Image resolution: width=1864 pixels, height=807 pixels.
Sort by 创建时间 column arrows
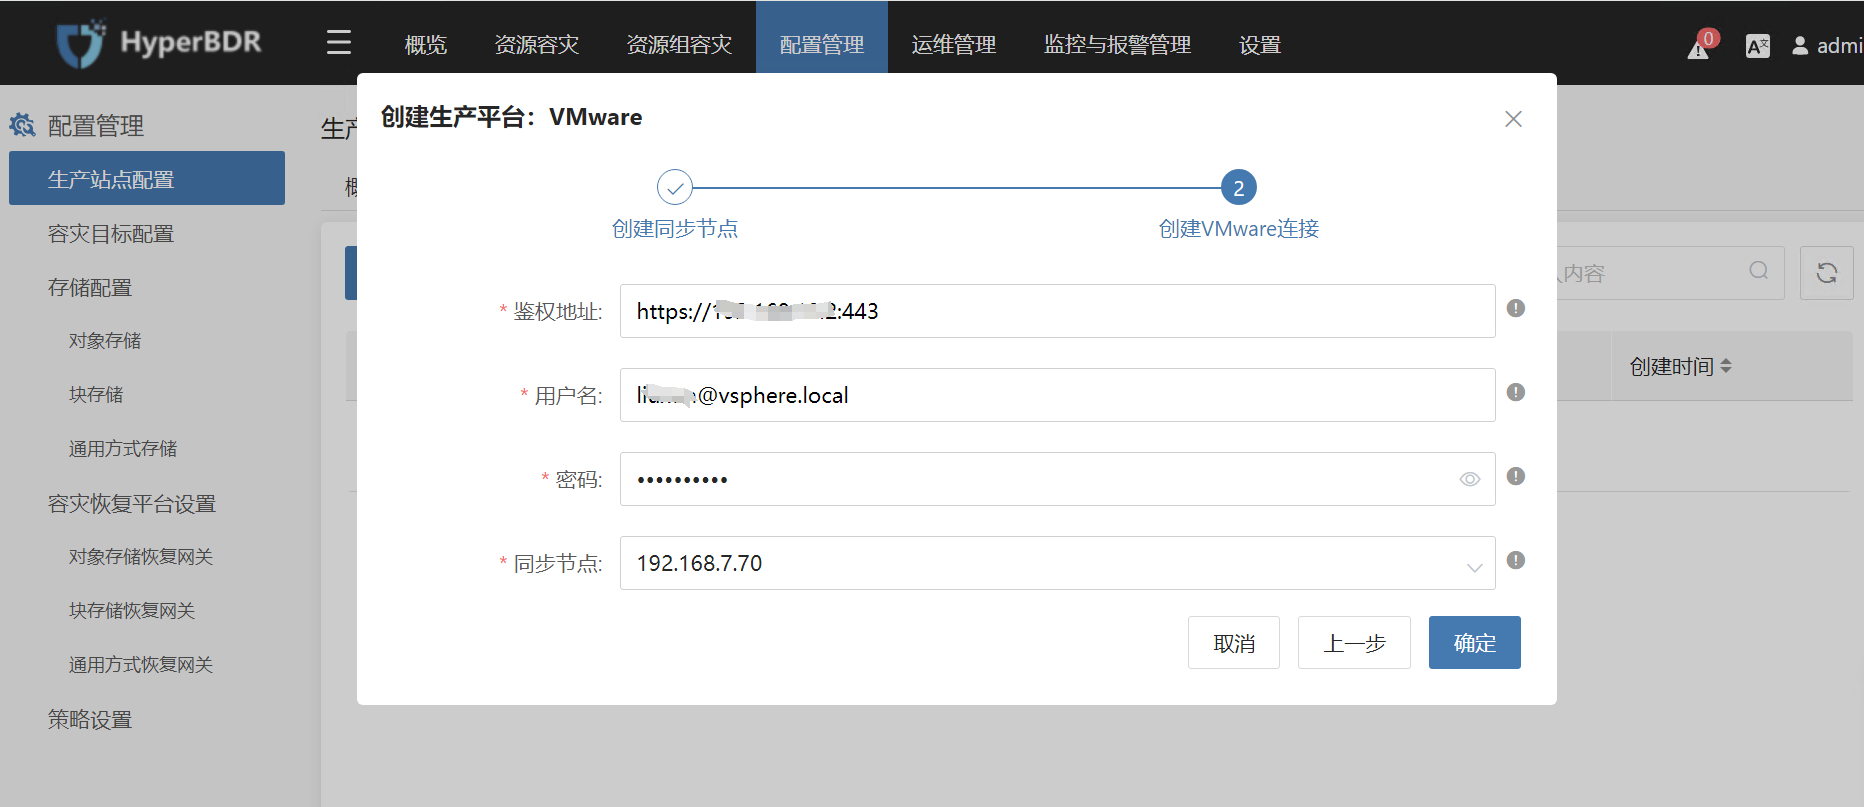[x=1726, y=366]
